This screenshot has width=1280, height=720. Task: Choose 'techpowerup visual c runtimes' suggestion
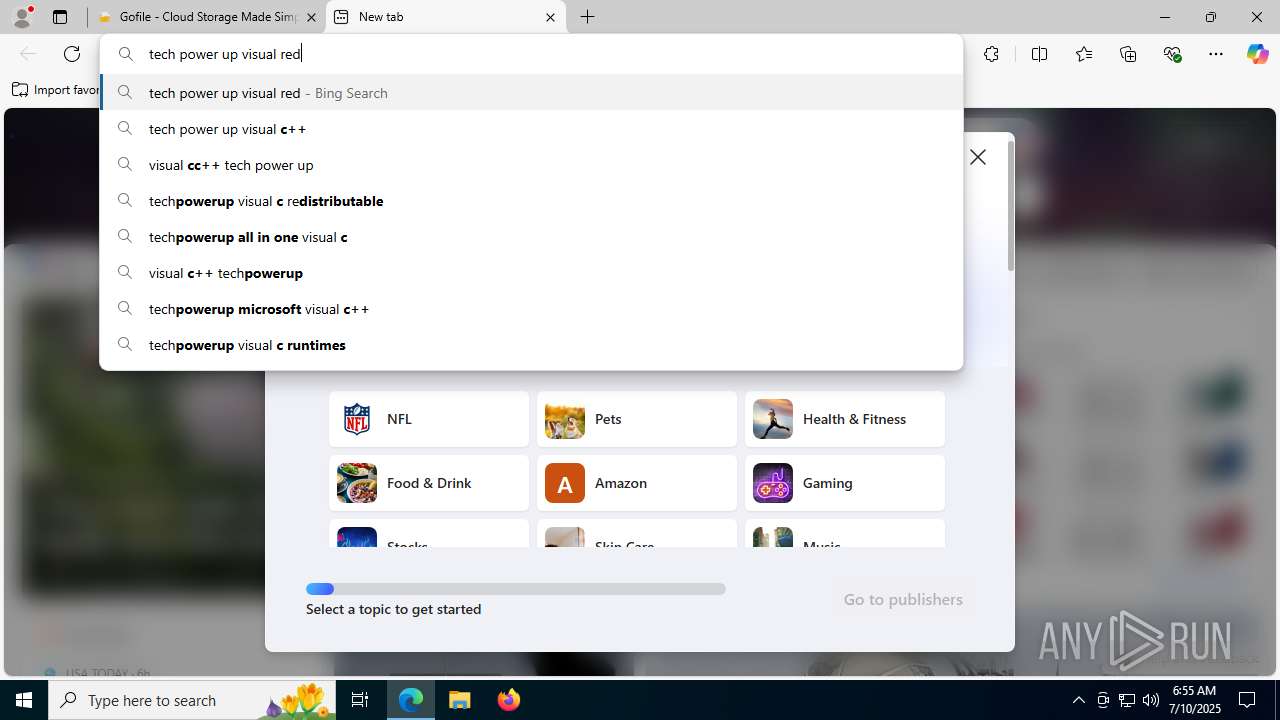point(531,345)
